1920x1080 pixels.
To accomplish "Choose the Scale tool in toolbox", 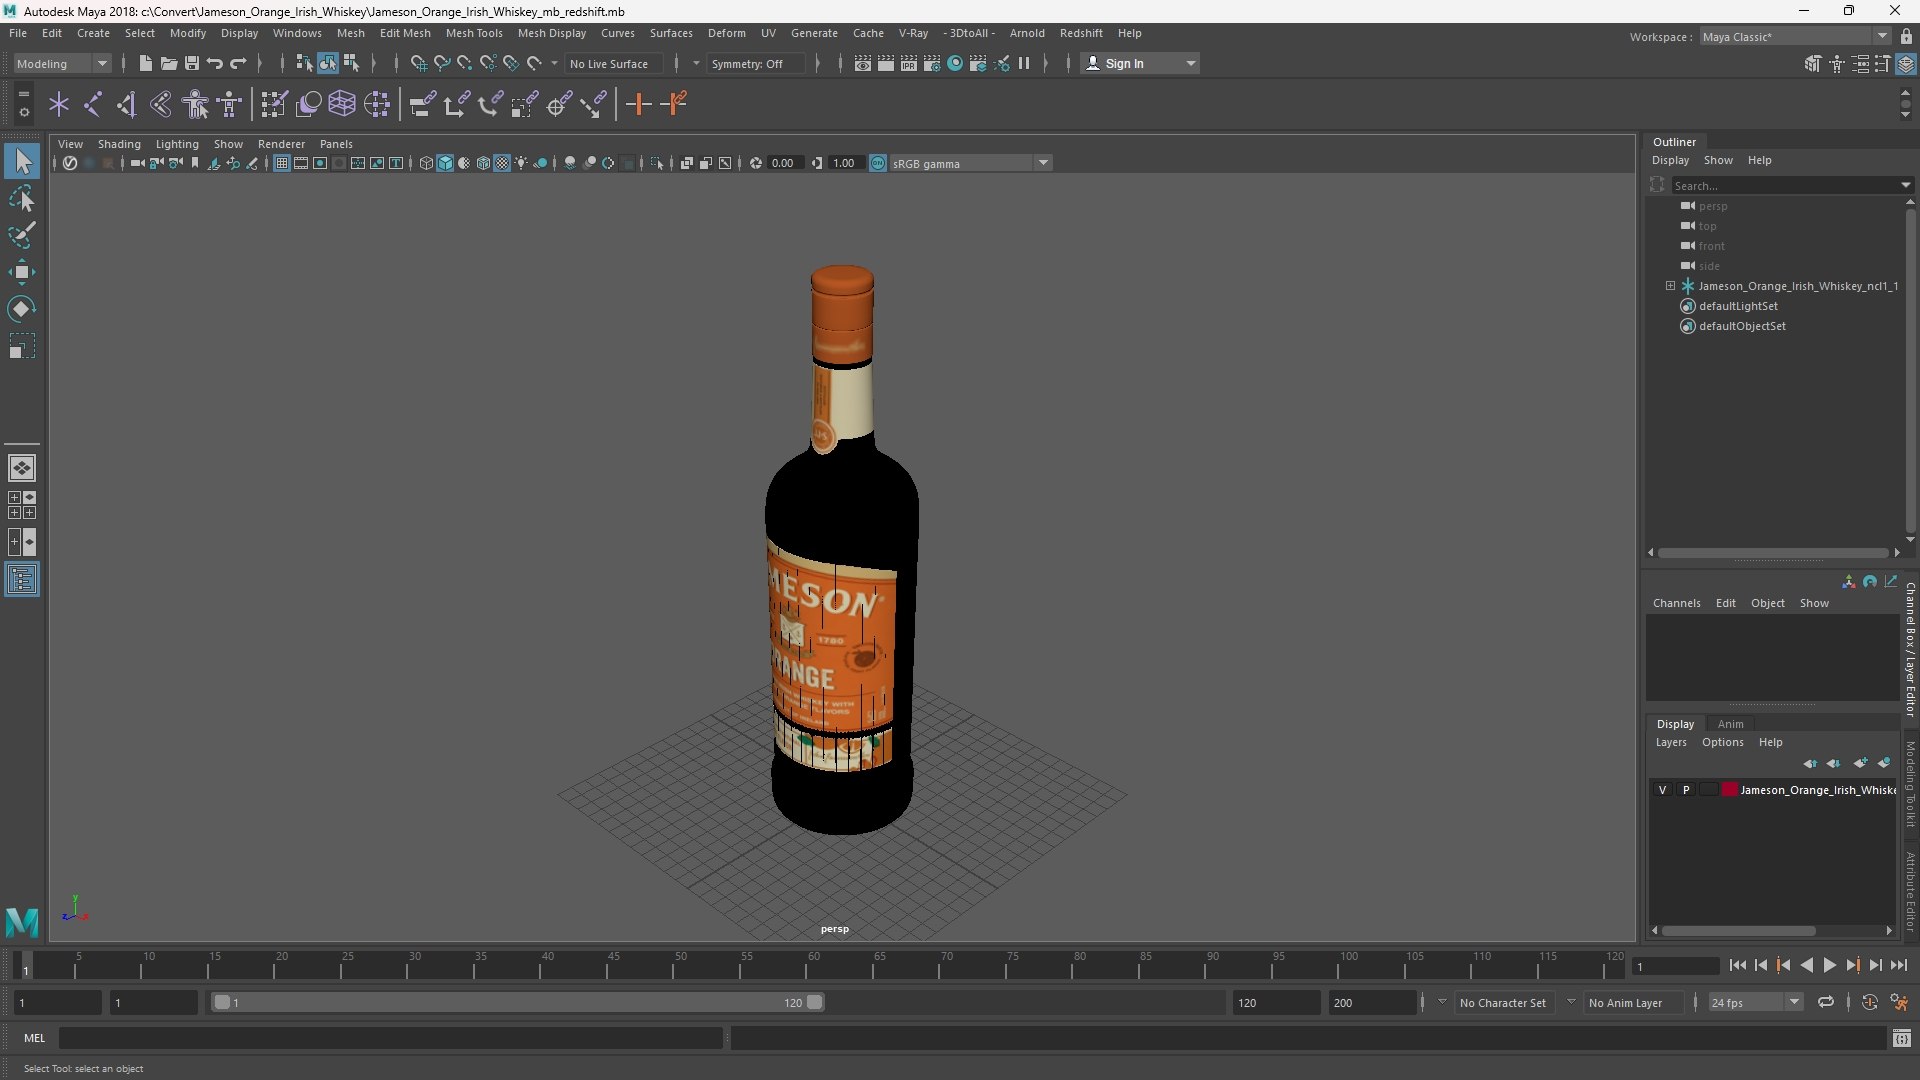I will pyautogui.click(x=22, y=346).
